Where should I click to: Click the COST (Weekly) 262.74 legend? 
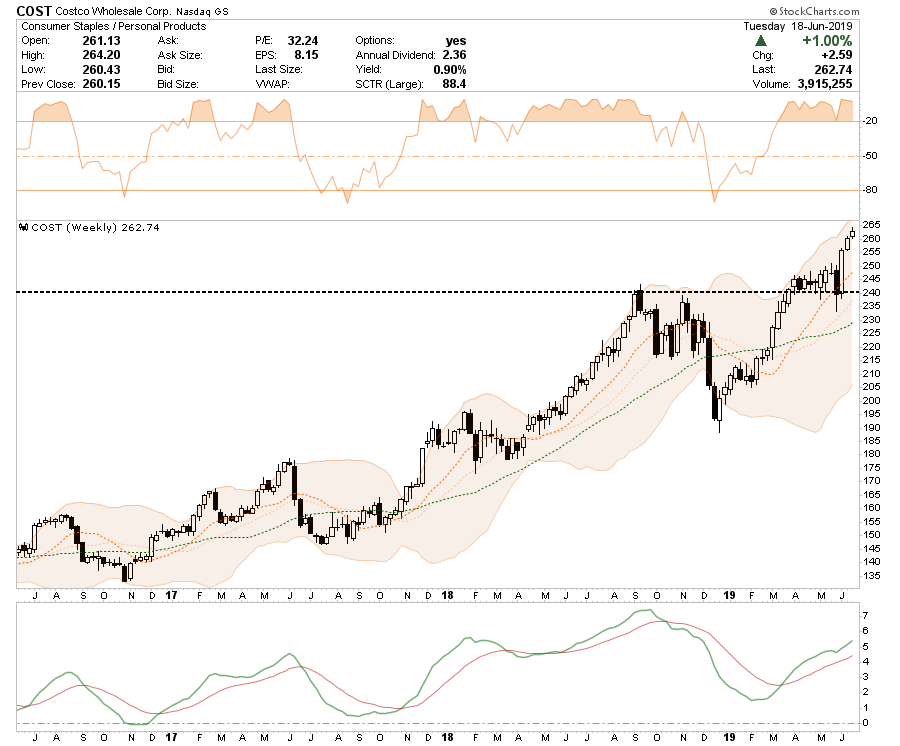95,227
